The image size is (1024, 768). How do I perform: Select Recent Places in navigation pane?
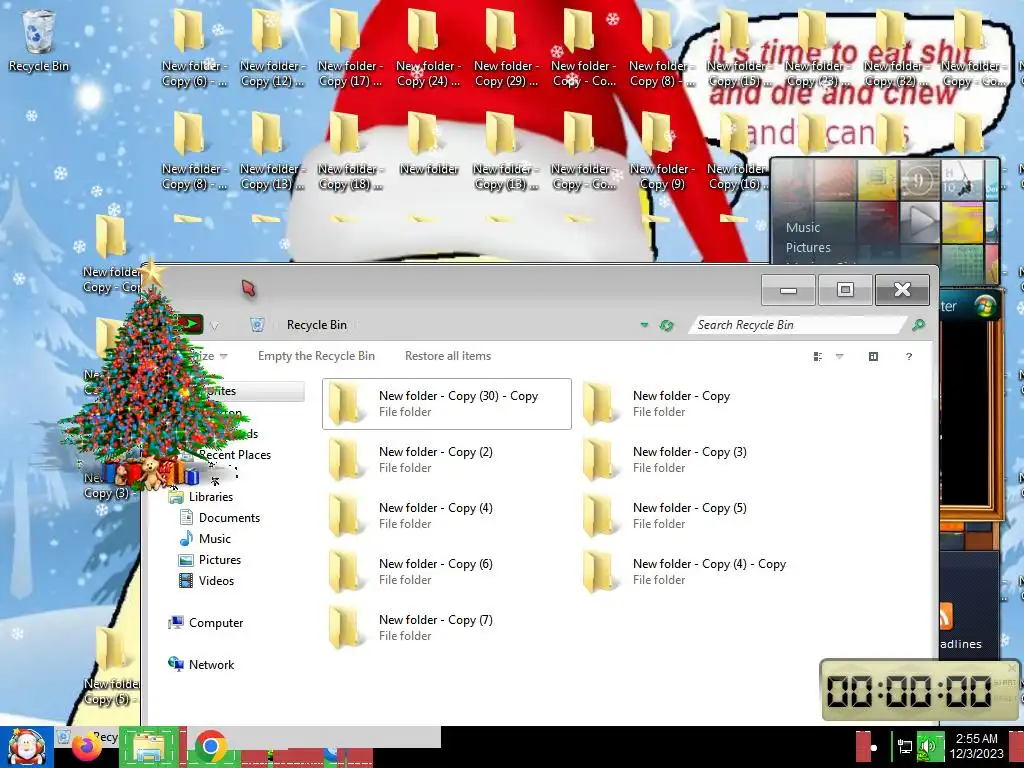[x=234, y=455]
